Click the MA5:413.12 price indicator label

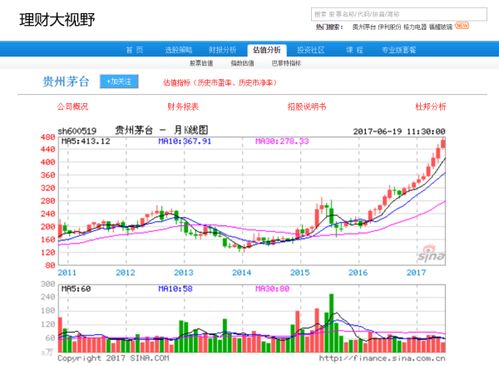[86, 141]
